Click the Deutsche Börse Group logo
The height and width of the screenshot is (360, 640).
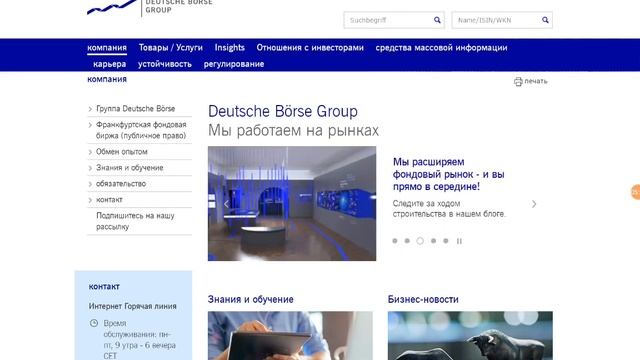point(149,7)
